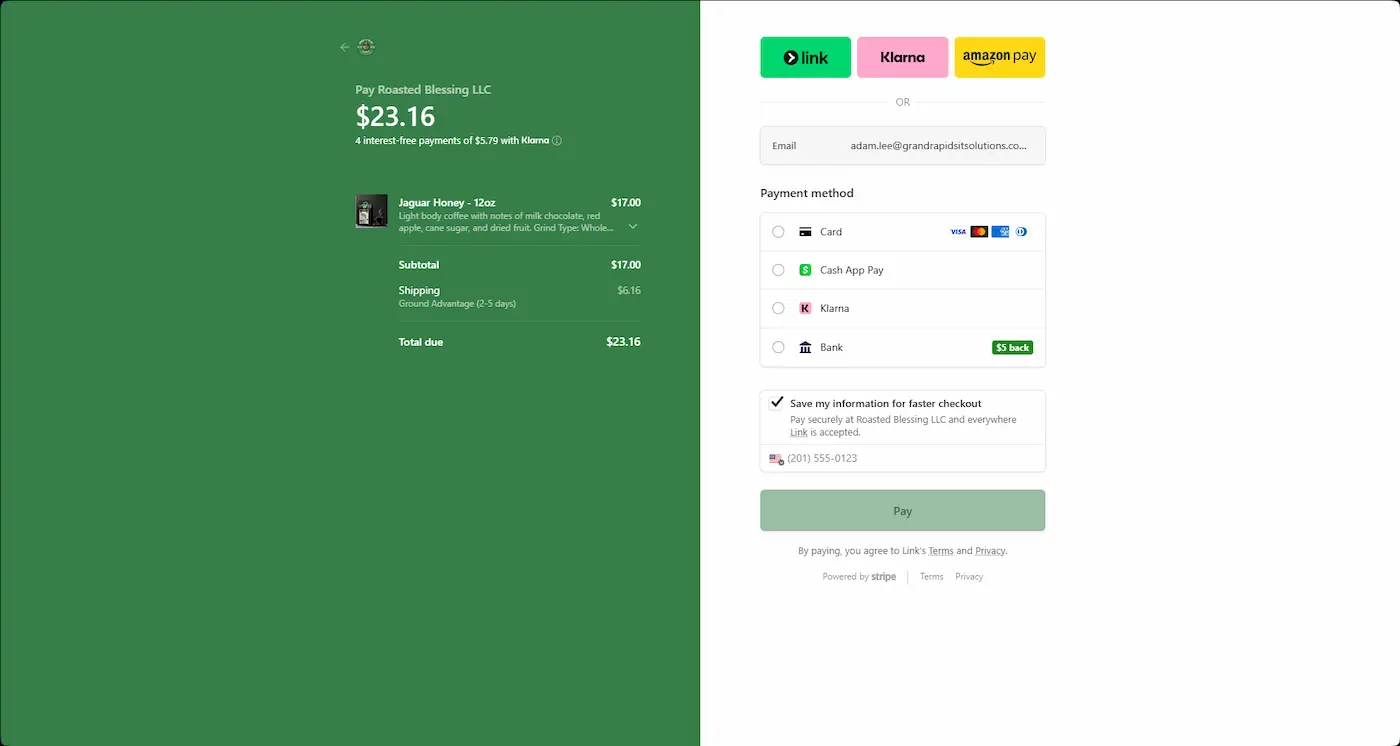Click the $5 back badge
This screenshot has width=1400, height=746.
click(1012, 348)
